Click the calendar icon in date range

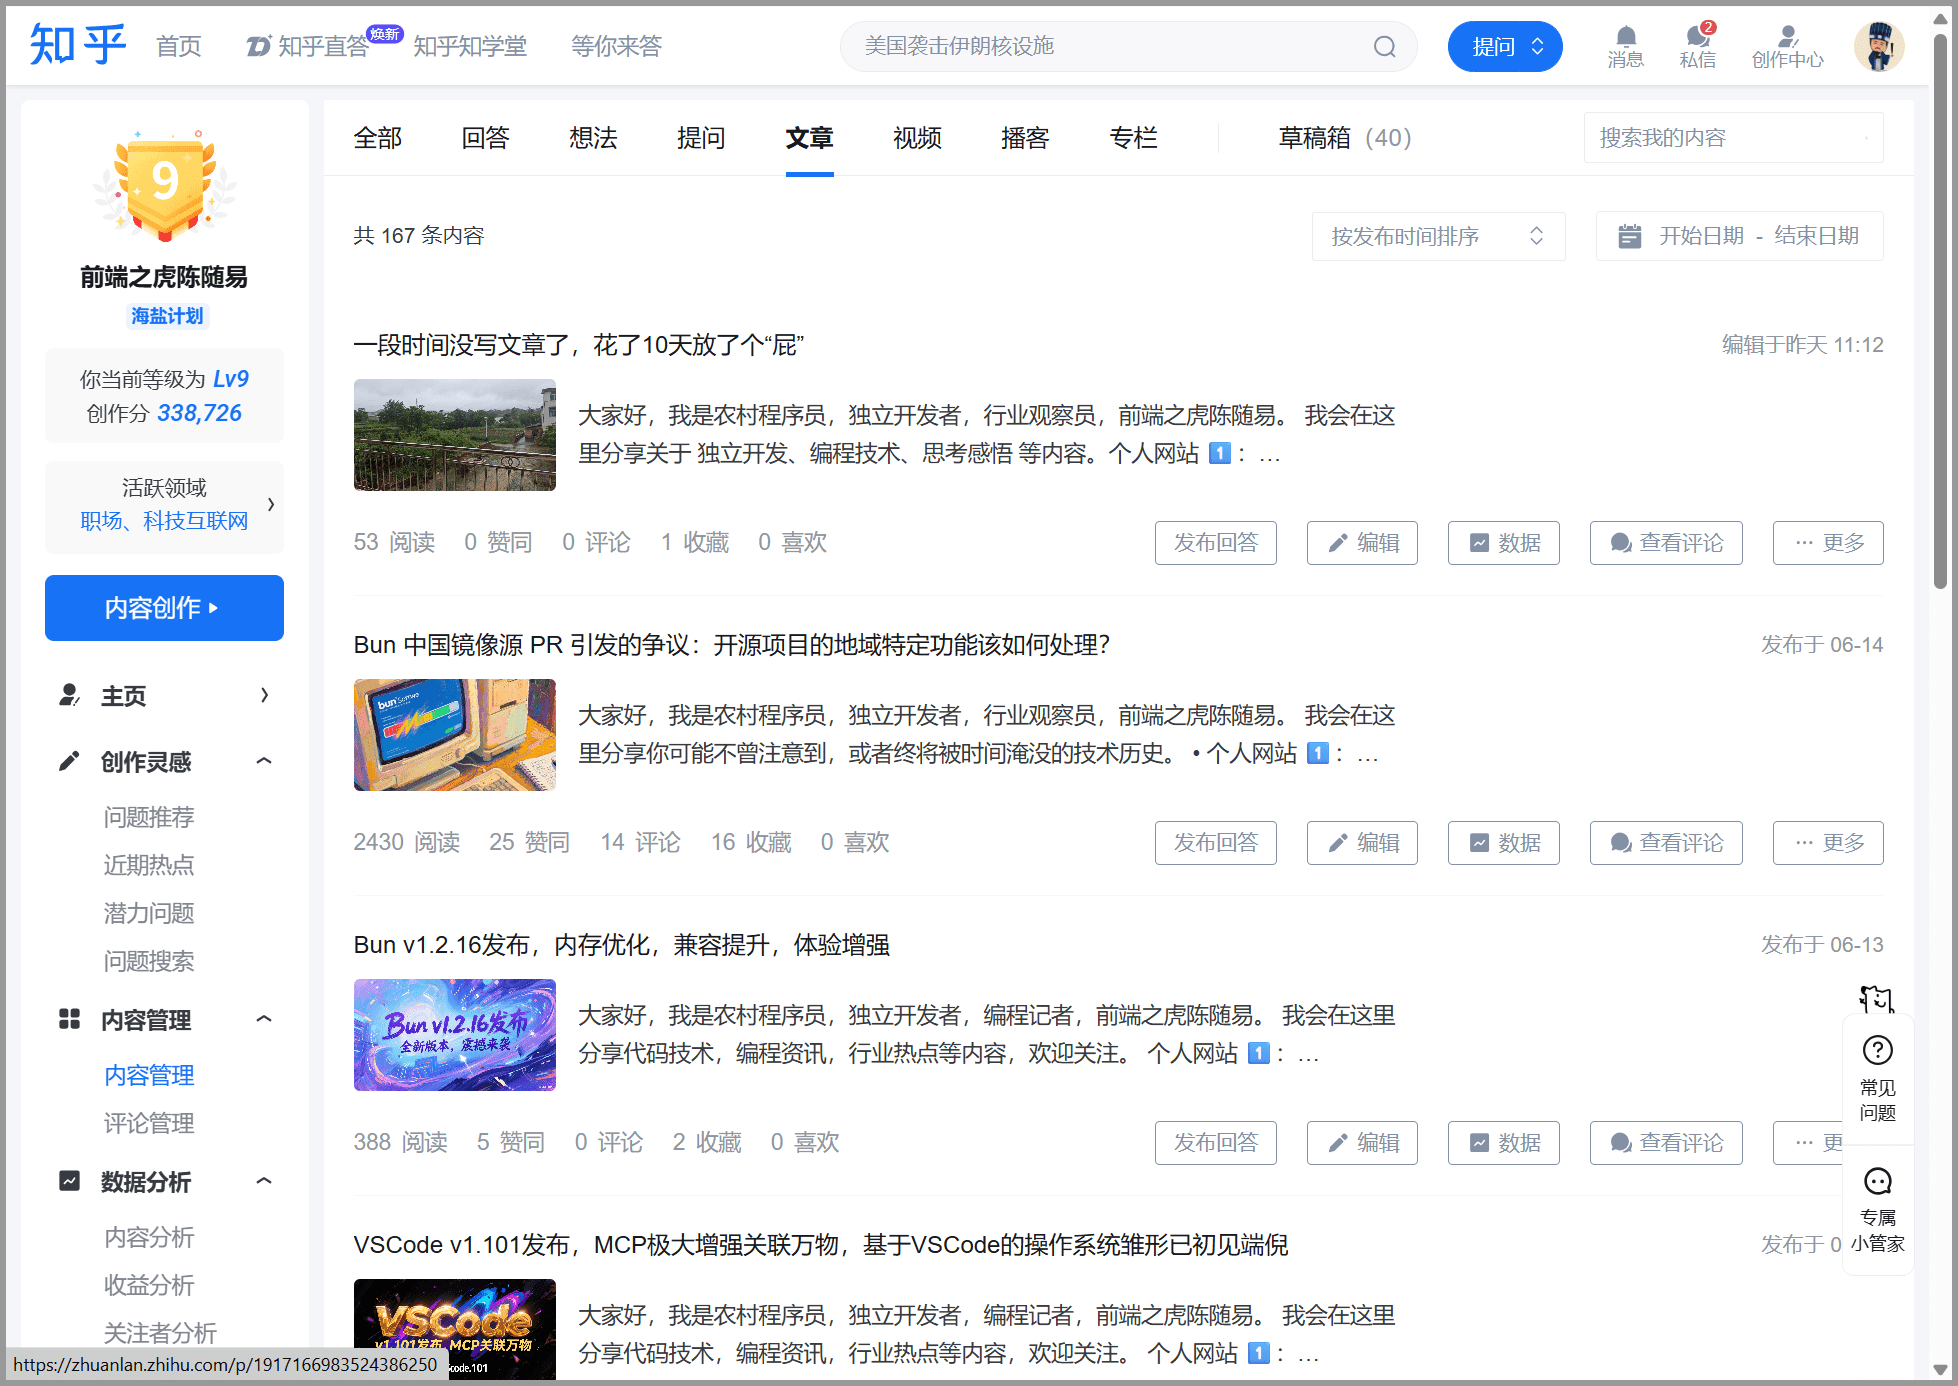pos(1629,236)
